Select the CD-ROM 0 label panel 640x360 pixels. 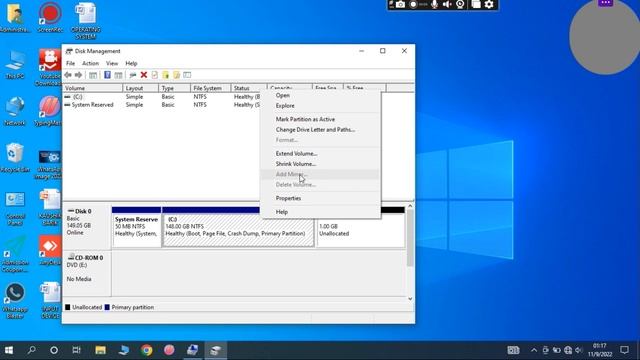coord(87,273)
